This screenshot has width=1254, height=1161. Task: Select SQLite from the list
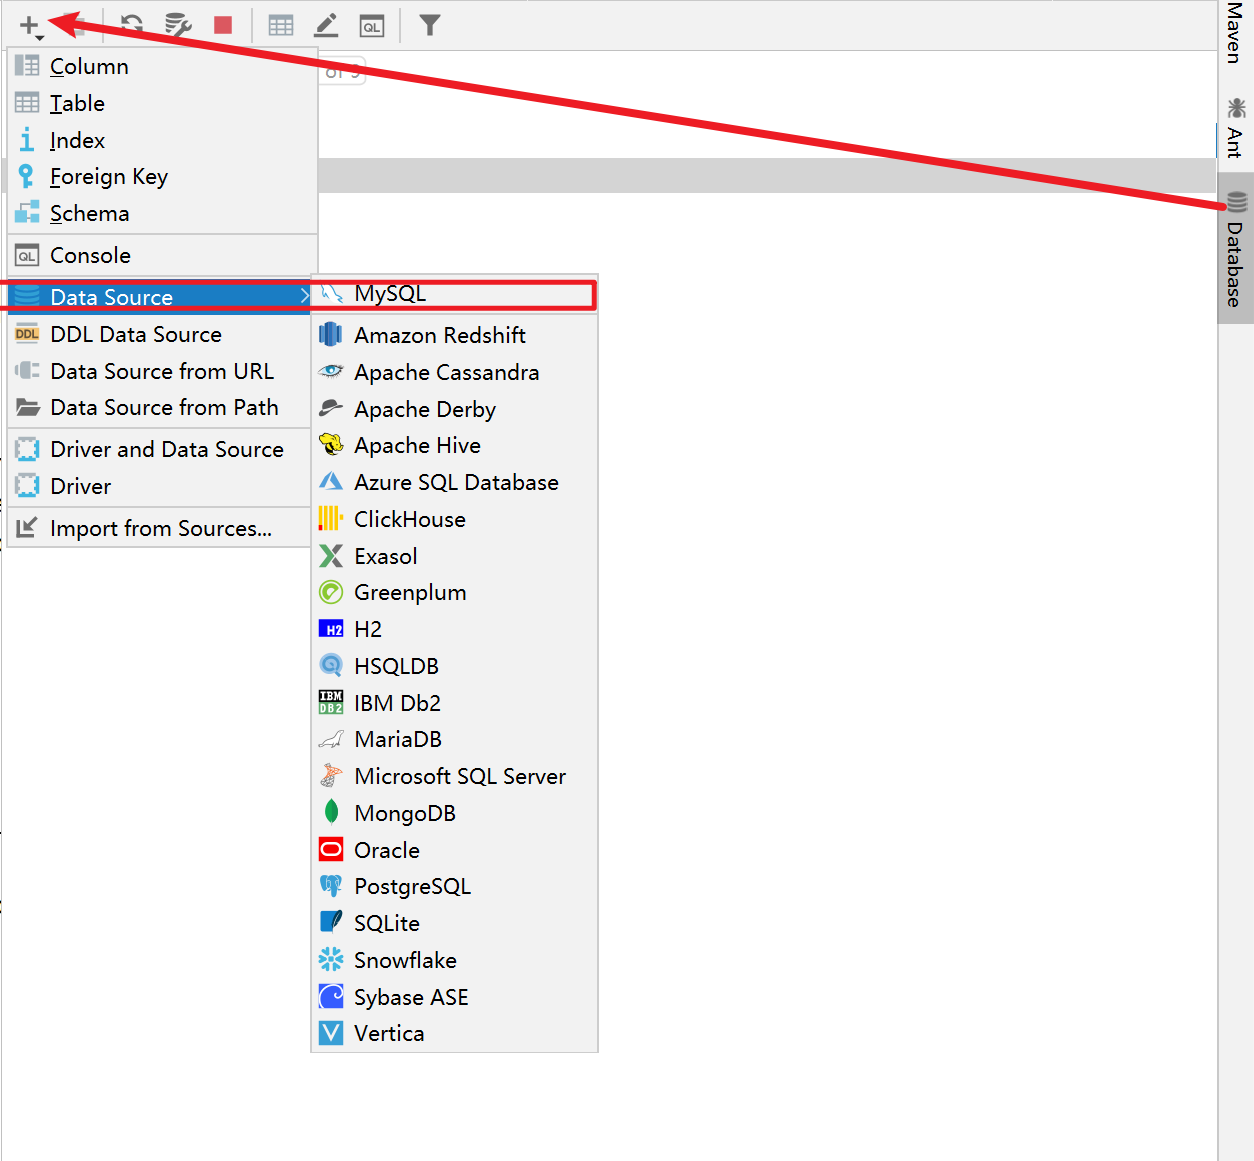click(x=455, y=924)
